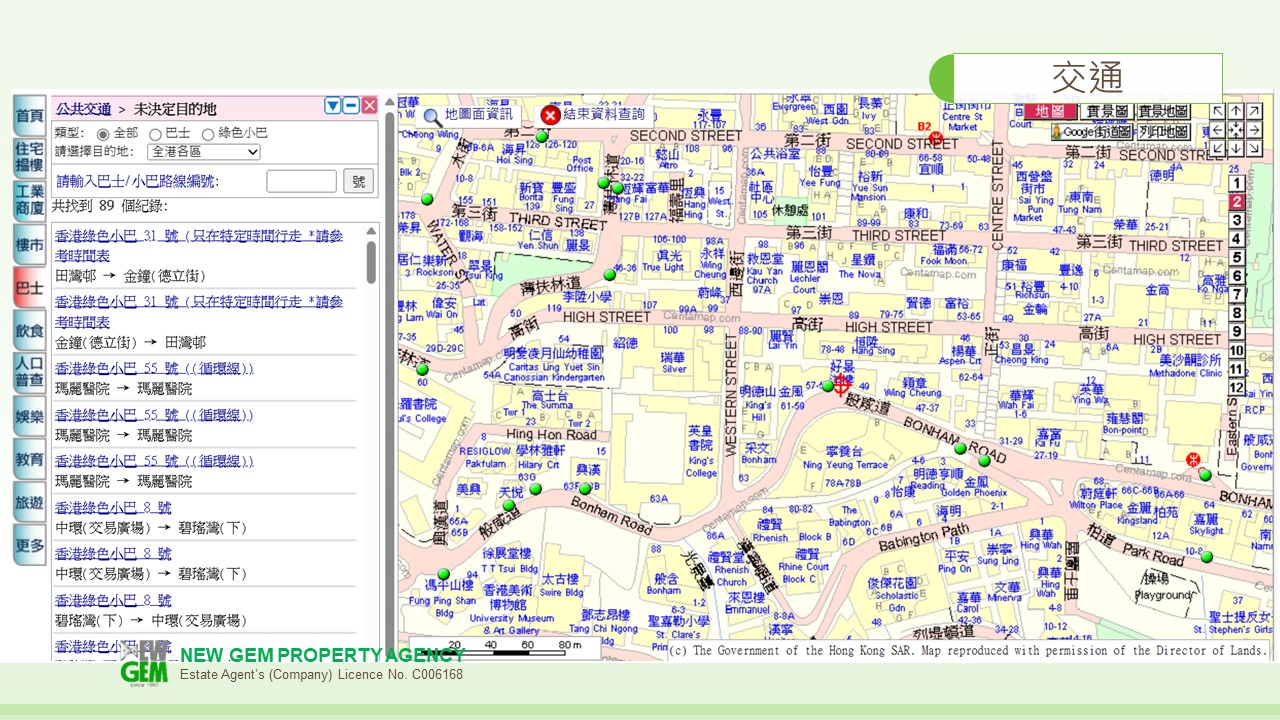The width and height of the screenshot is (1280, 720).
Task: Pan the map left with the left arrow
Action: 1217,129
